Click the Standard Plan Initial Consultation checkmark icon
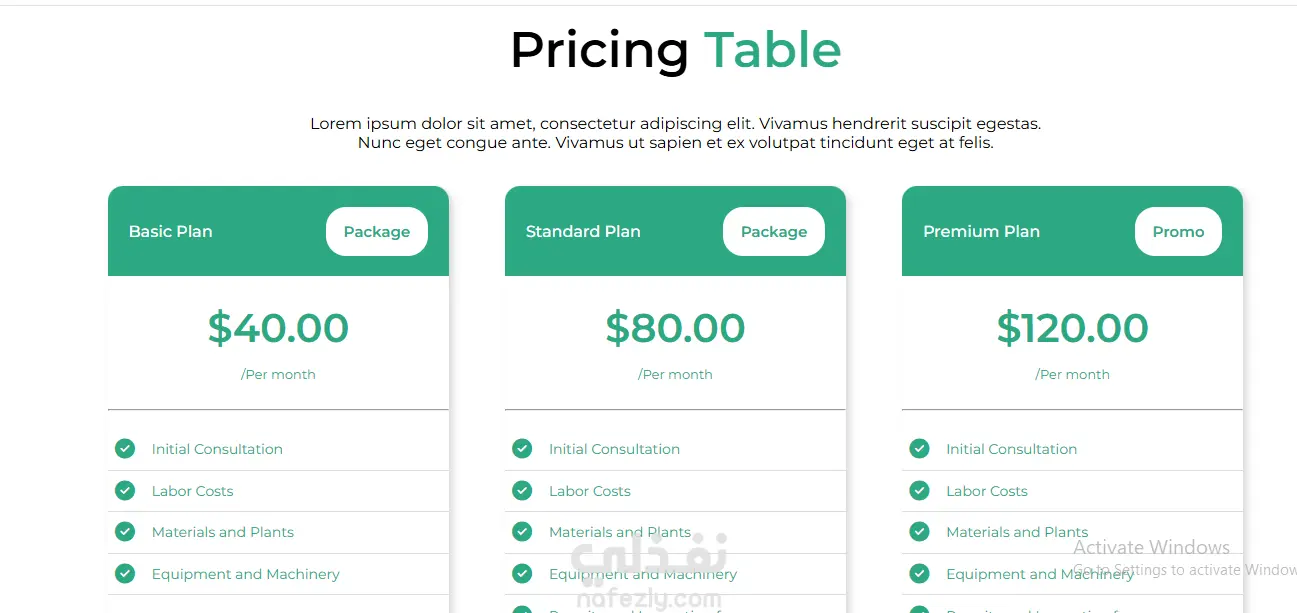The image size is (1297, 613). click(522, 449)
